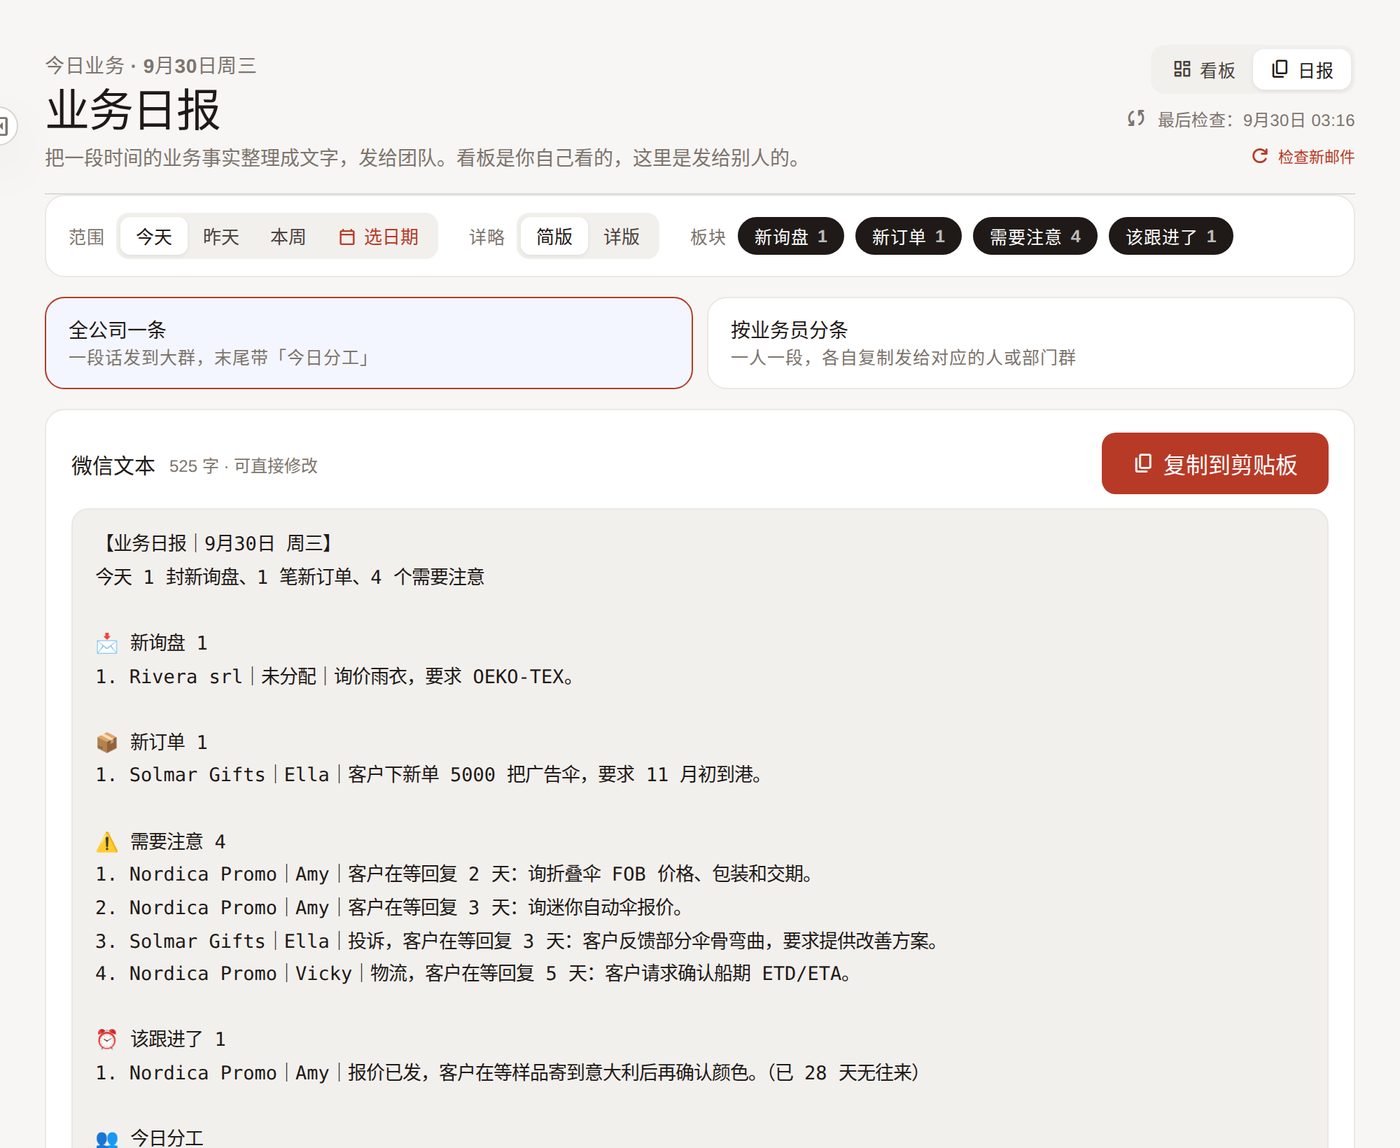Click the 最后检查: 9月30日 03:16 timestamp
Viewport: 1400px width, 1148px height.
1256,120
